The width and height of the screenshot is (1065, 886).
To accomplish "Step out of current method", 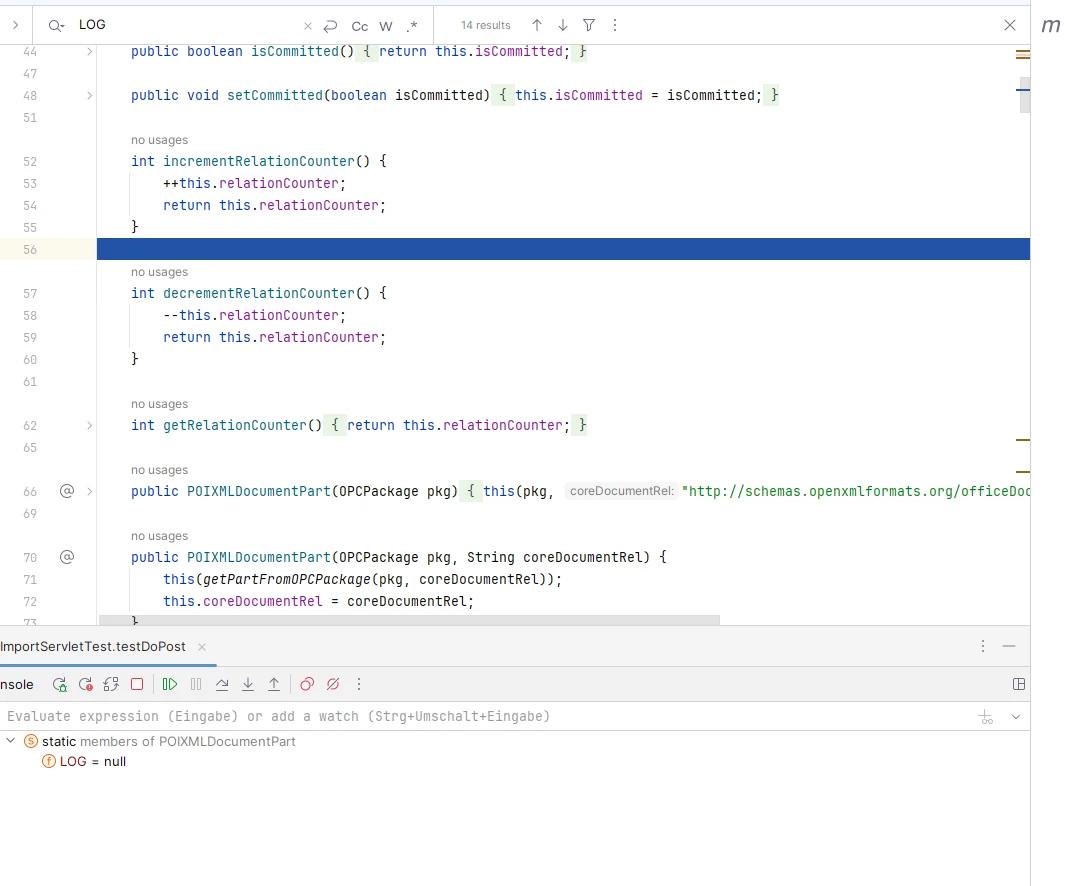I will click(274, 685).
